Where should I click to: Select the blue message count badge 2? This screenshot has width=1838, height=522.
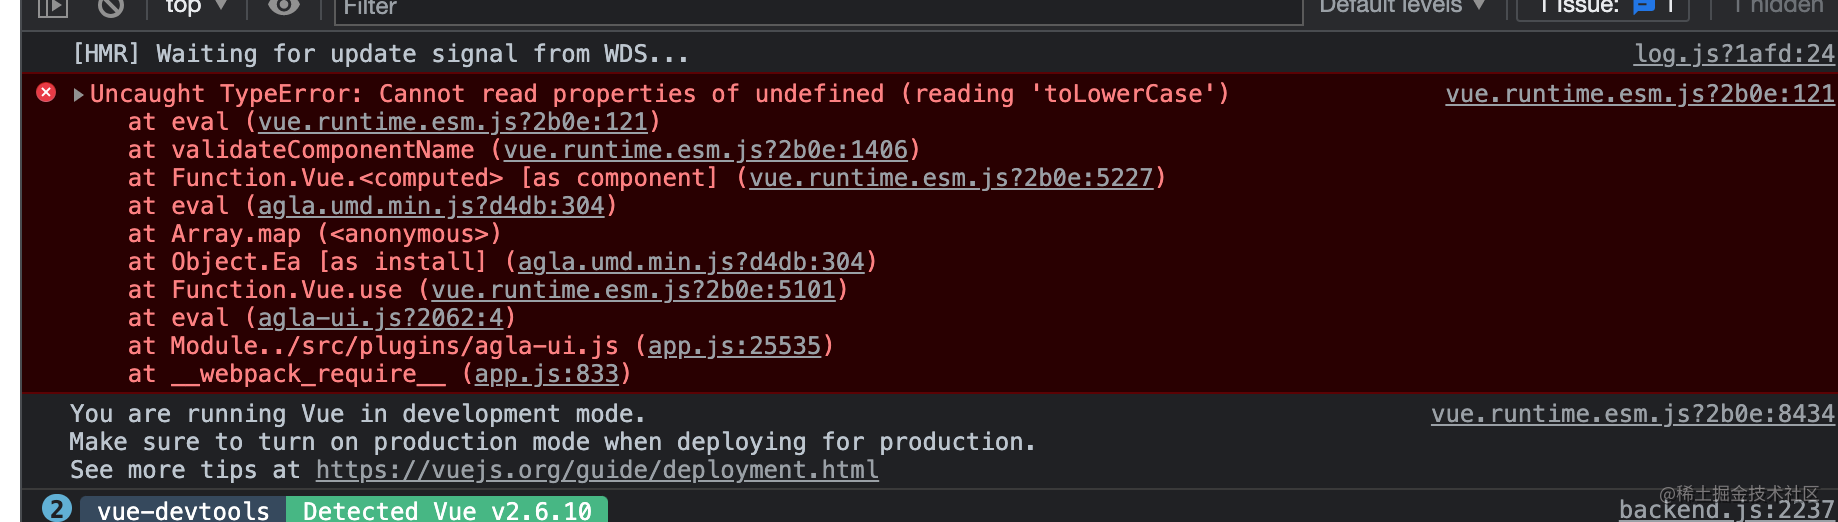click(x=57, y=509)
